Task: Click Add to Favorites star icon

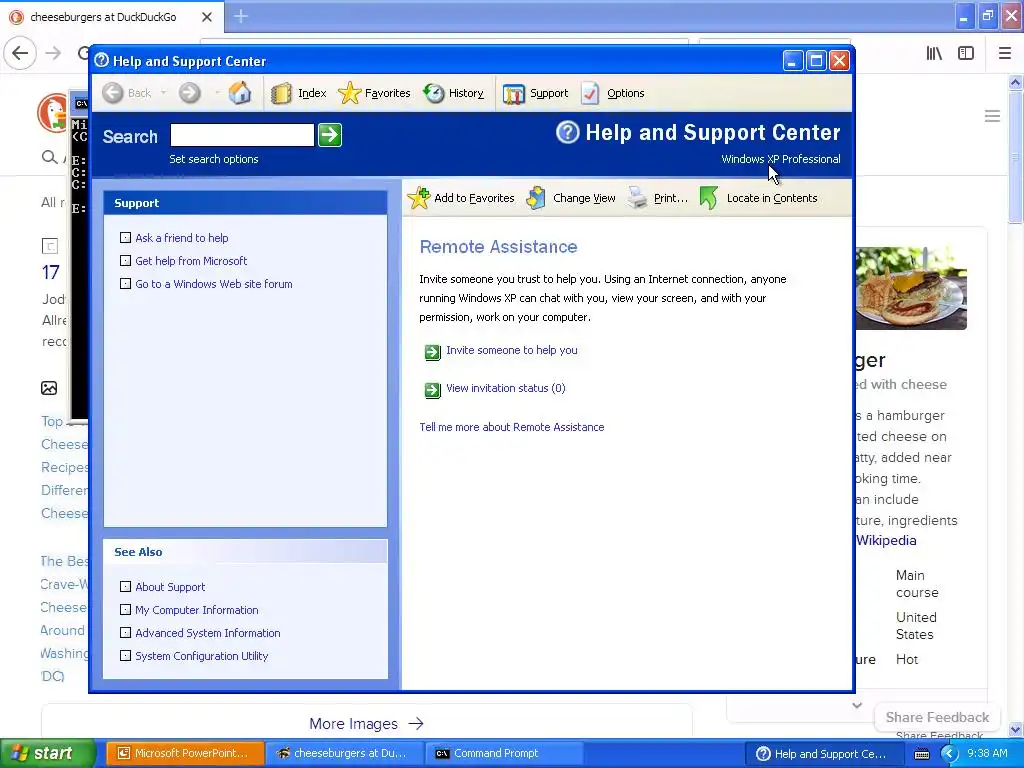Action: pyautogui.click(x=419, y=198)
